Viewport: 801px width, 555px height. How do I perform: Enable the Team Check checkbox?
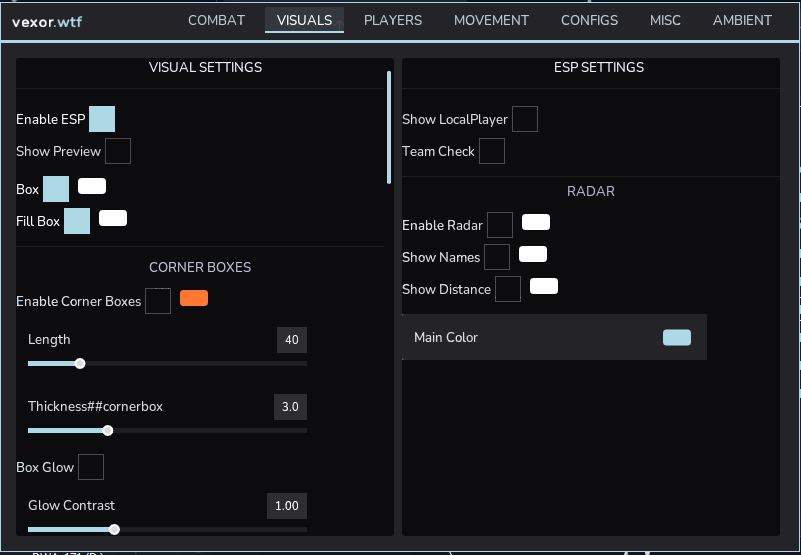tap(492, 151)
